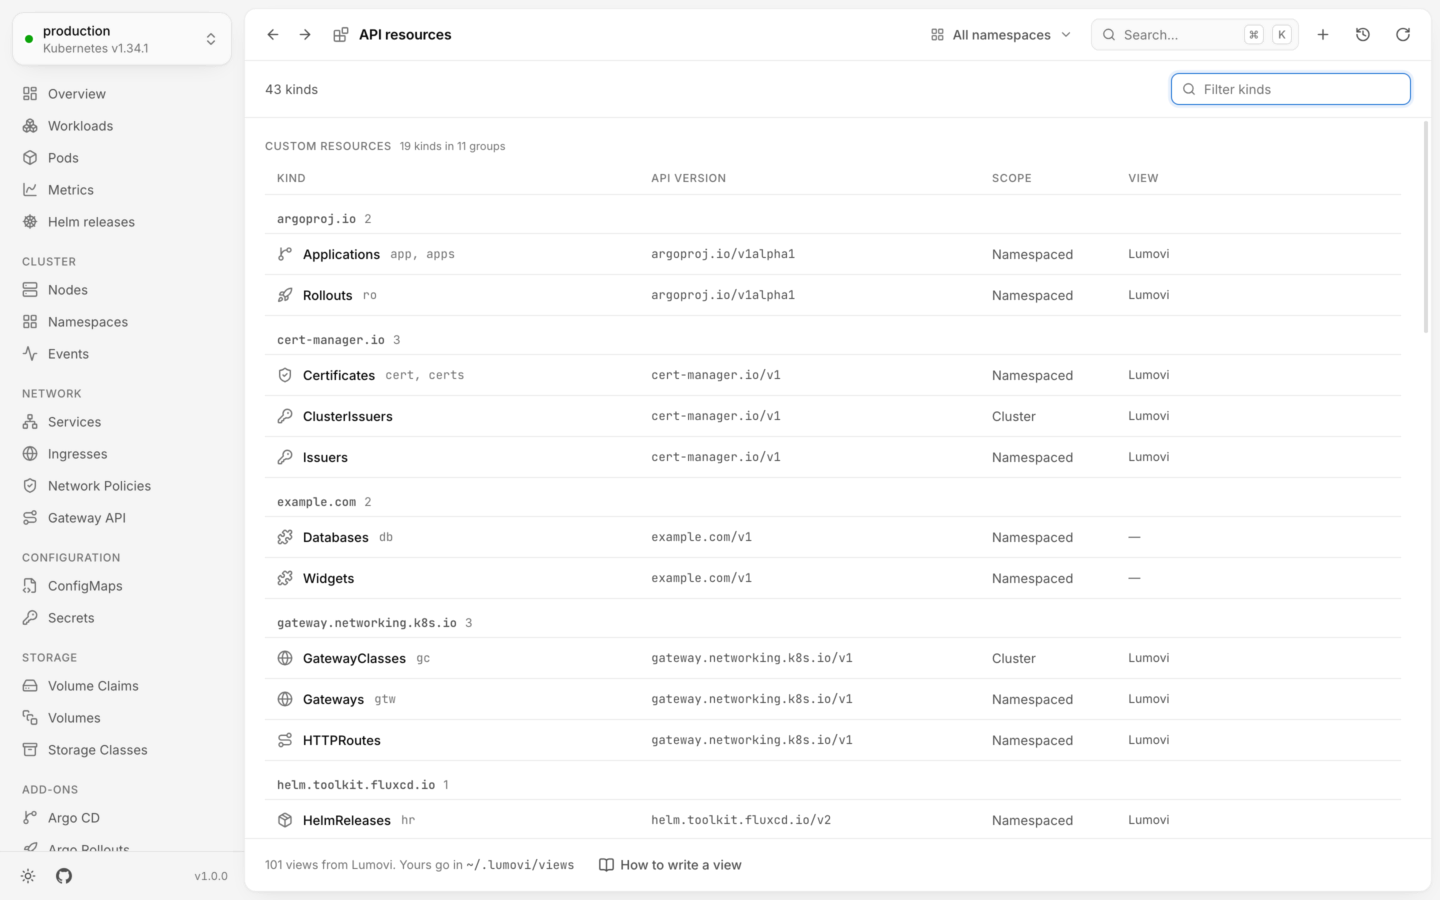Image resolution: width=1440 pixels, height=900 pixels.
Task: Expand the All namespaces dropdown
Action: 1001,35
